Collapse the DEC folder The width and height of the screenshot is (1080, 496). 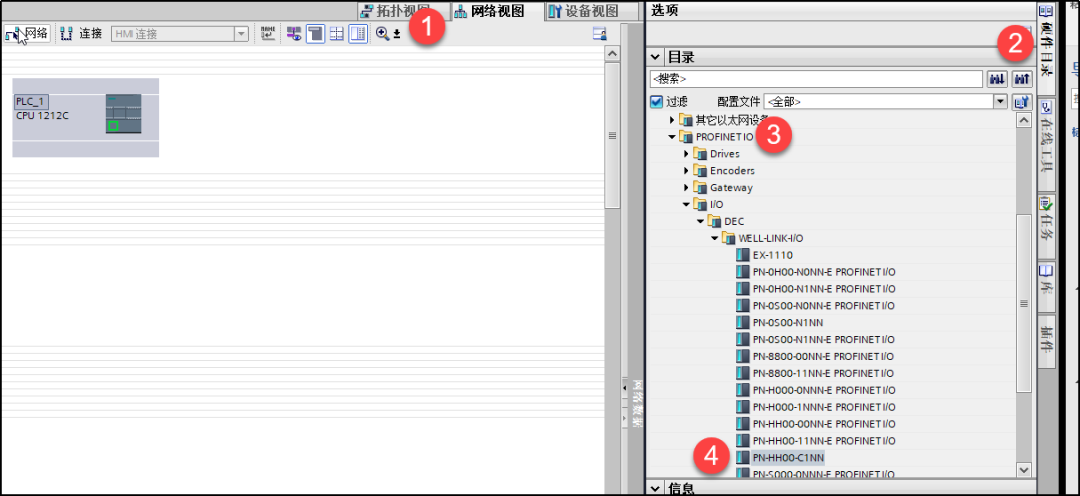(700, 221)
